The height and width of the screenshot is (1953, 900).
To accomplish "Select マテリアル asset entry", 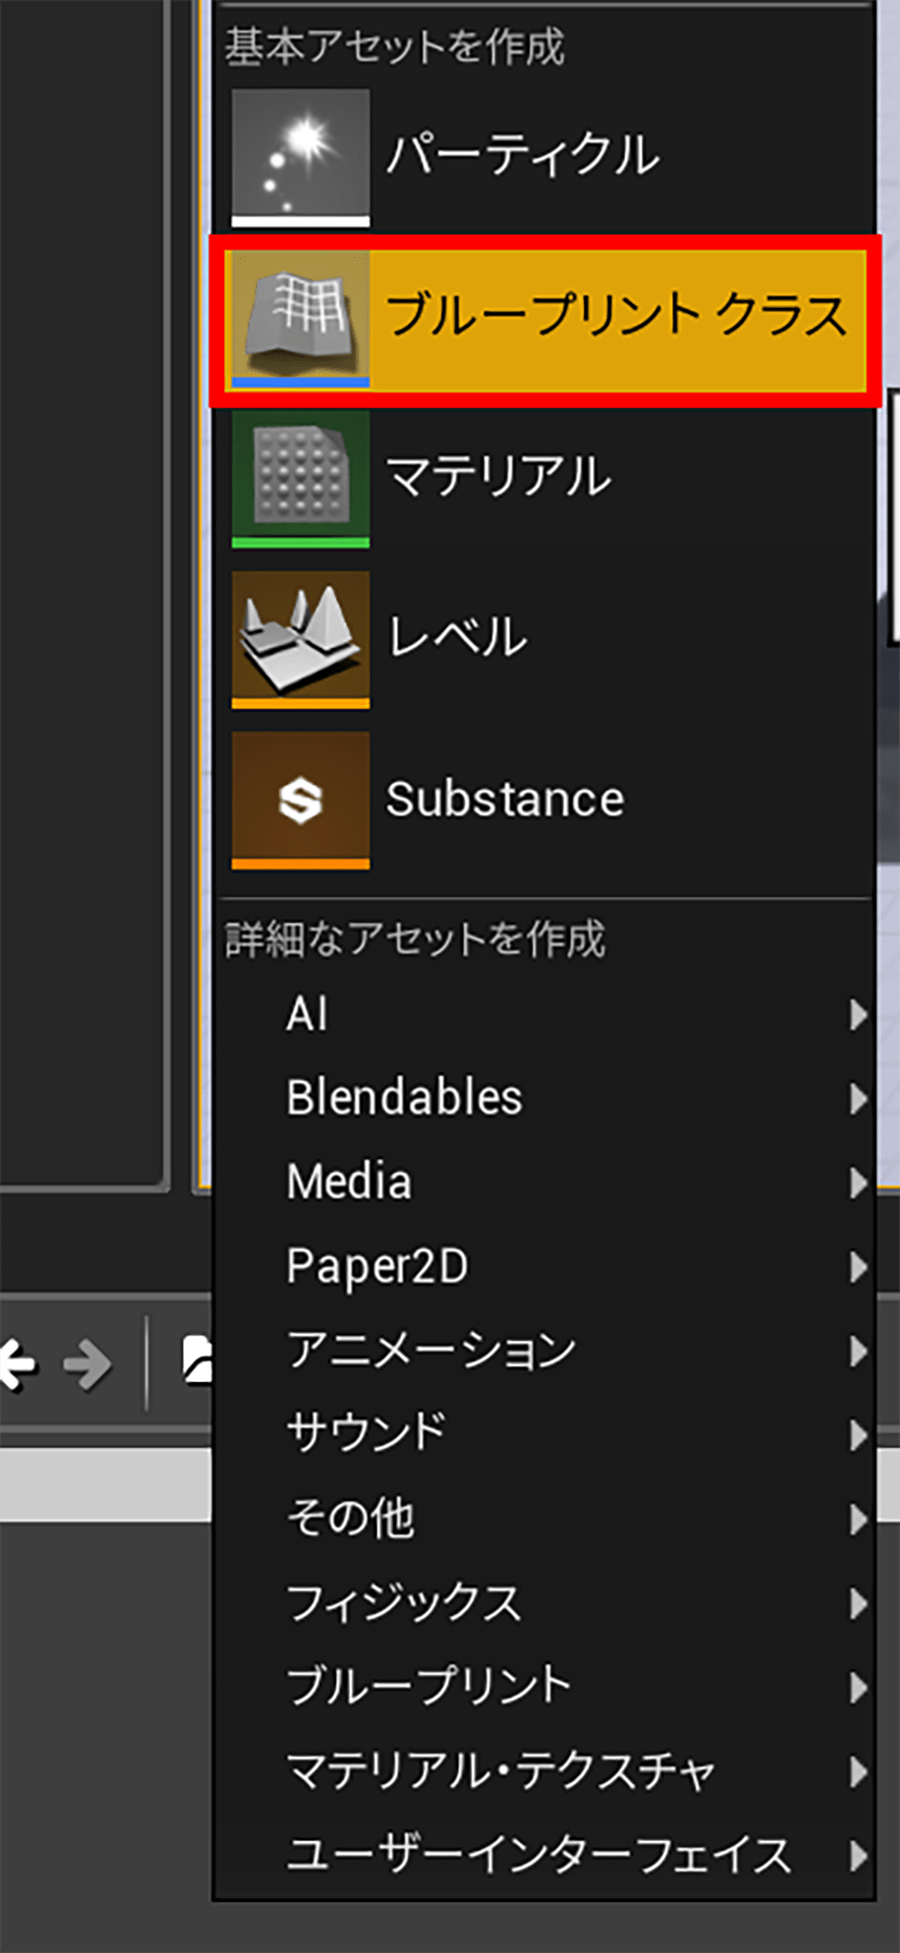I will 545,479.
